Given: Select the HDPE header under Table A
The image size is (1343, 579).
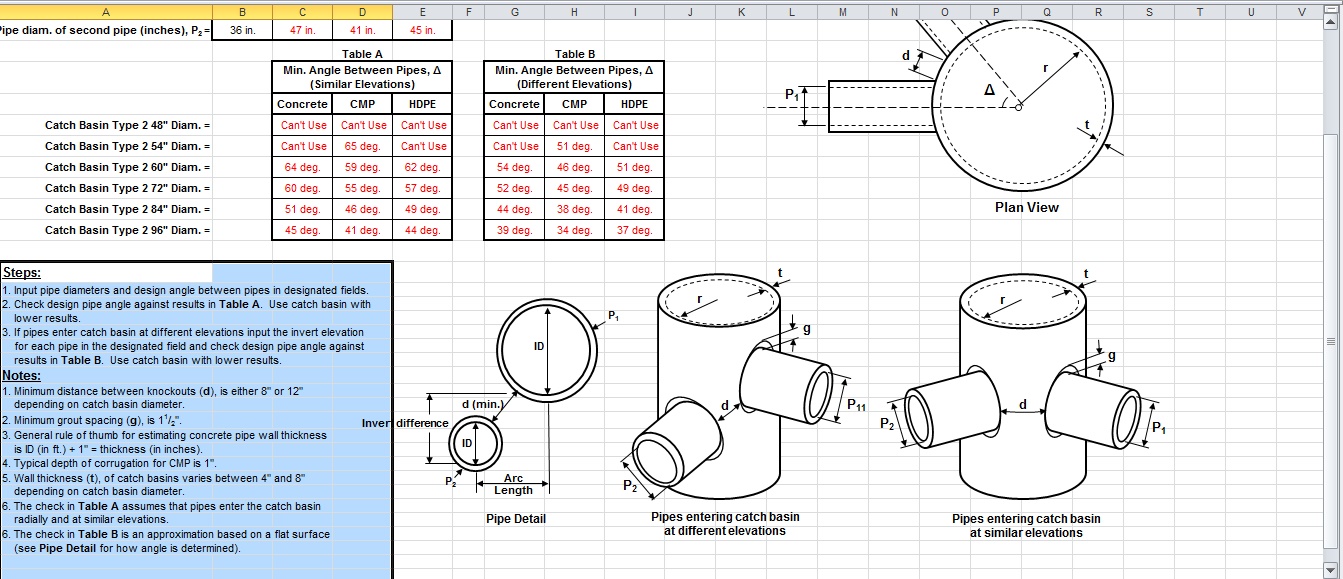Looking at the screenshot, I should [423, 103].
